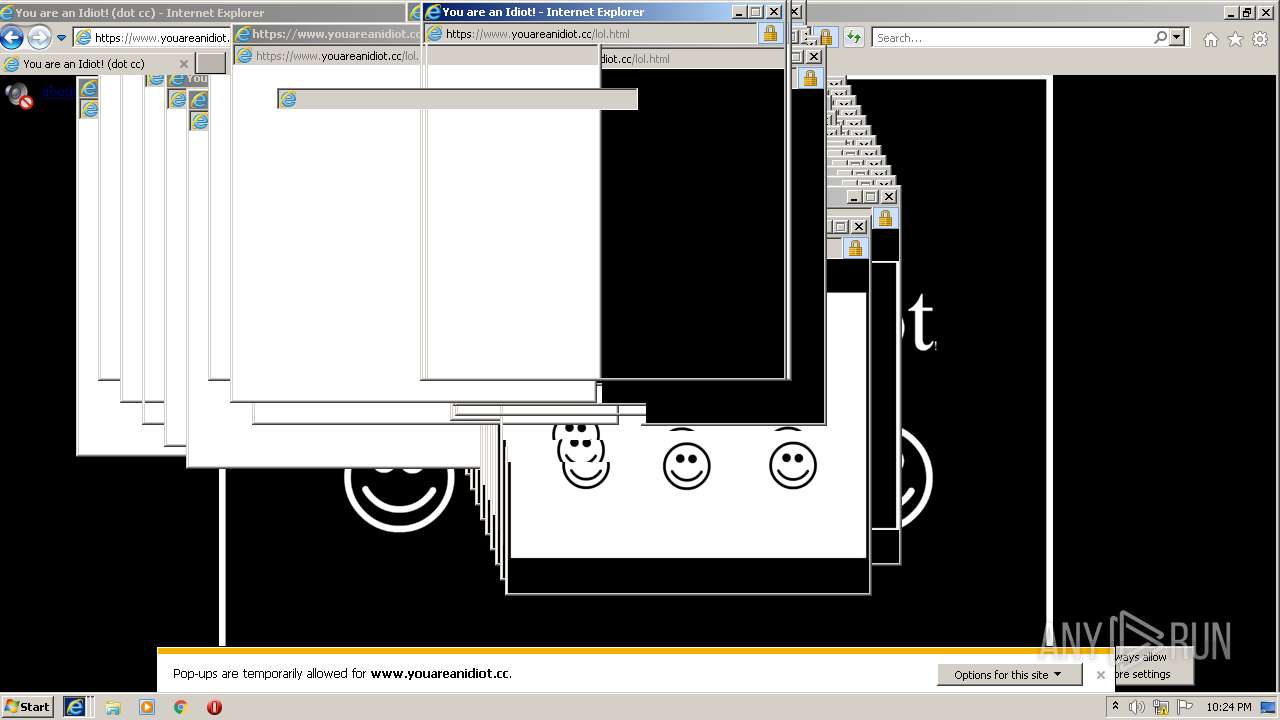Open a new tab in main window
The image size is (1280, 720).
(211, 64)
